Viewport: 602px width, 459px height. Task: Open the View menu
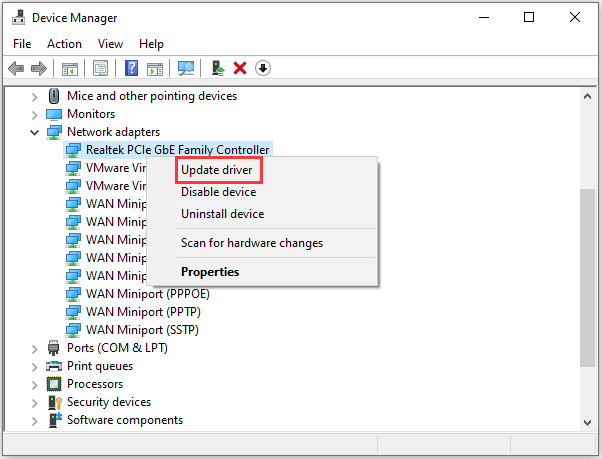coord(110,44)
